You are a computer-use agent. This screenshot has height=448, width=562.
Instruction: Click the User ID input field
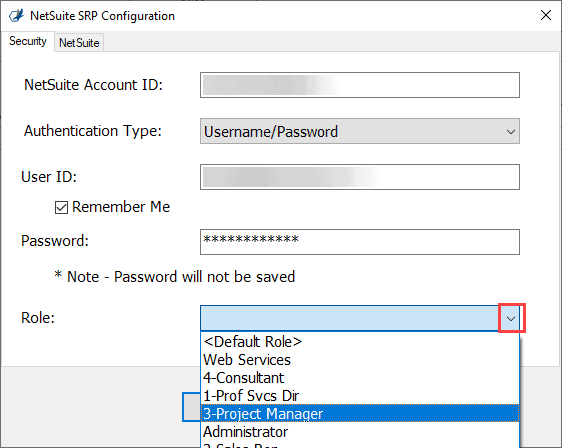[359, 177]
